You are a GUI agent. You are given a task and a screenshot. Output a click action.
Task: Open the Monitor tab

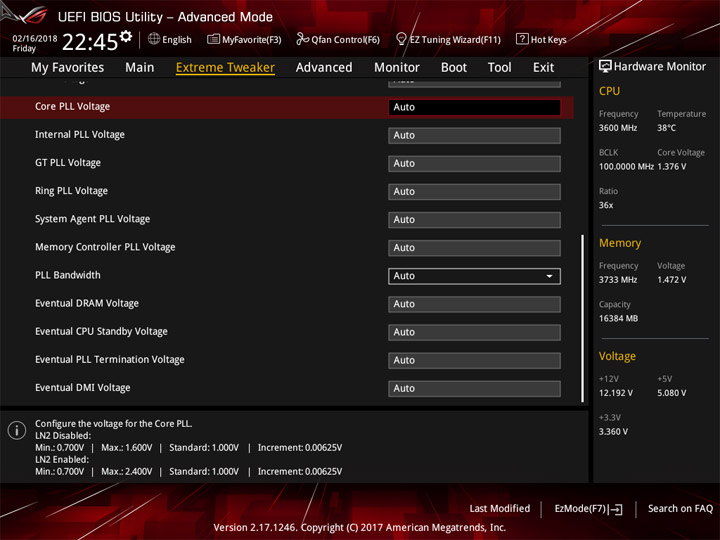tap(397, 68)
